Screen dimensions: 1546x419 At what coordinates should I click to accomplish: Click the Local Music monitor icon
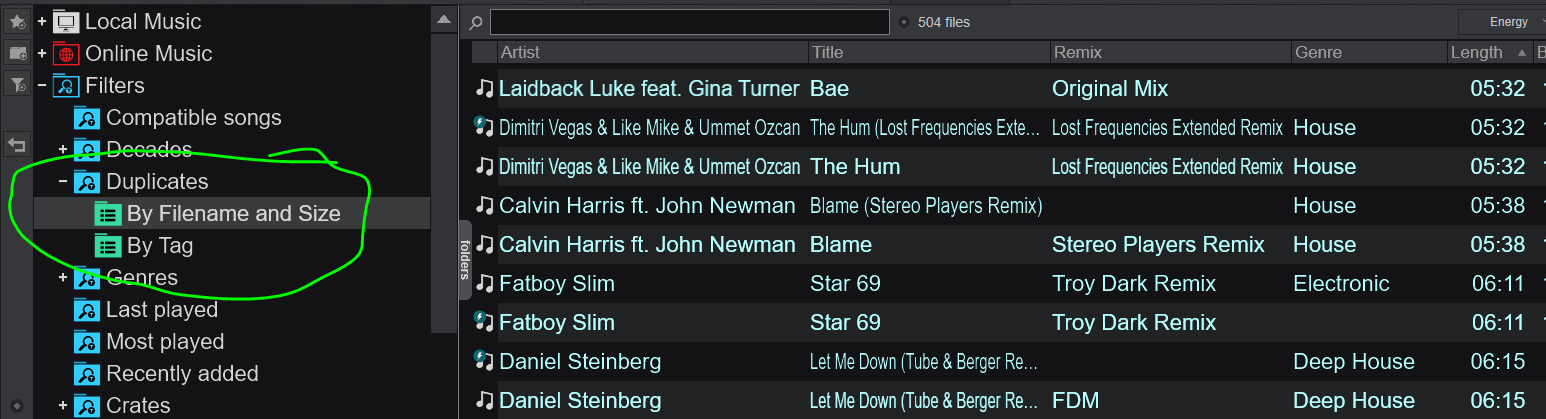click(x=66, y=21)
